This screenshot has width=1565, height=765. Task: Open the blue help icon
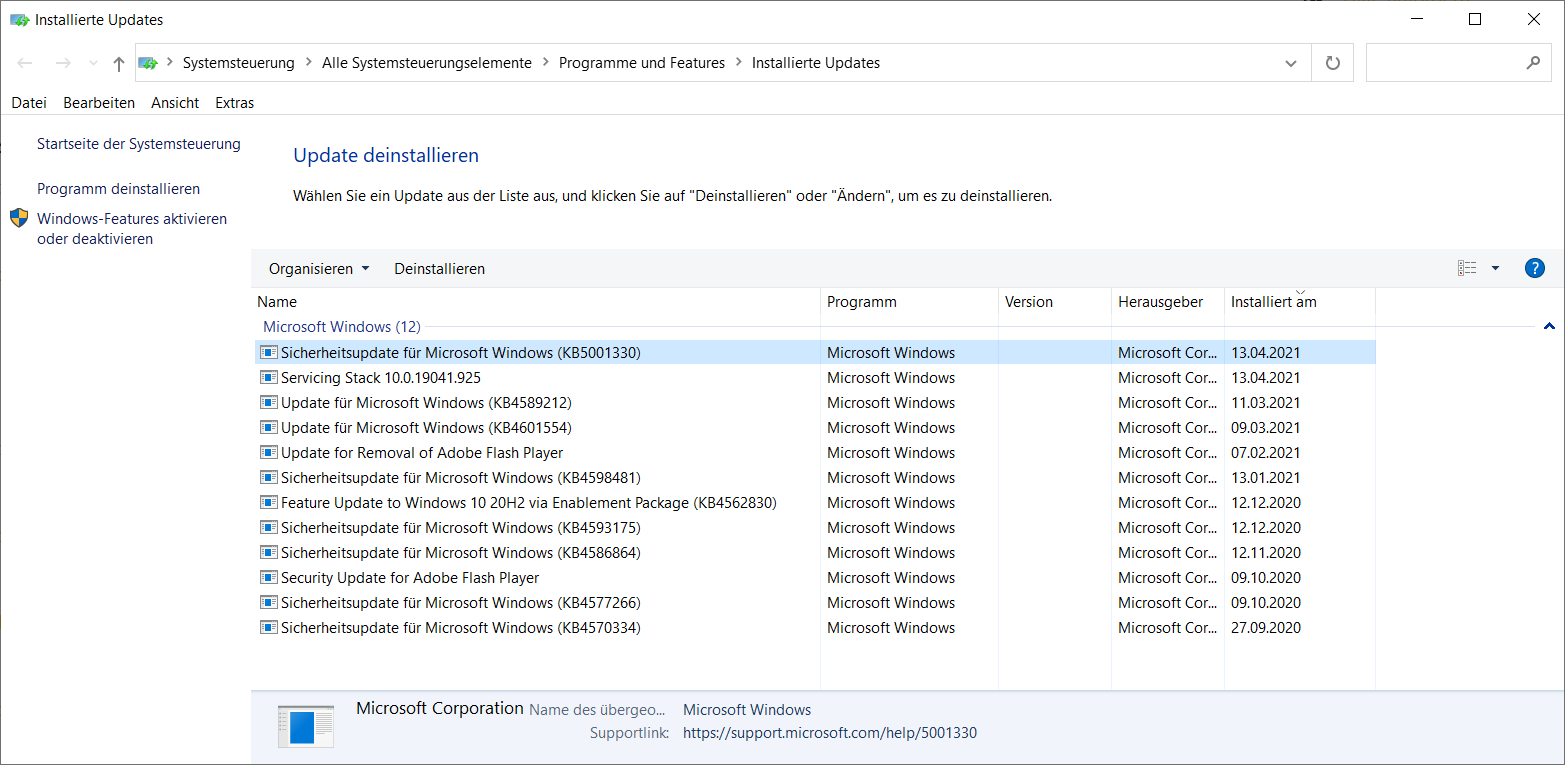[x=1535, y=268]
